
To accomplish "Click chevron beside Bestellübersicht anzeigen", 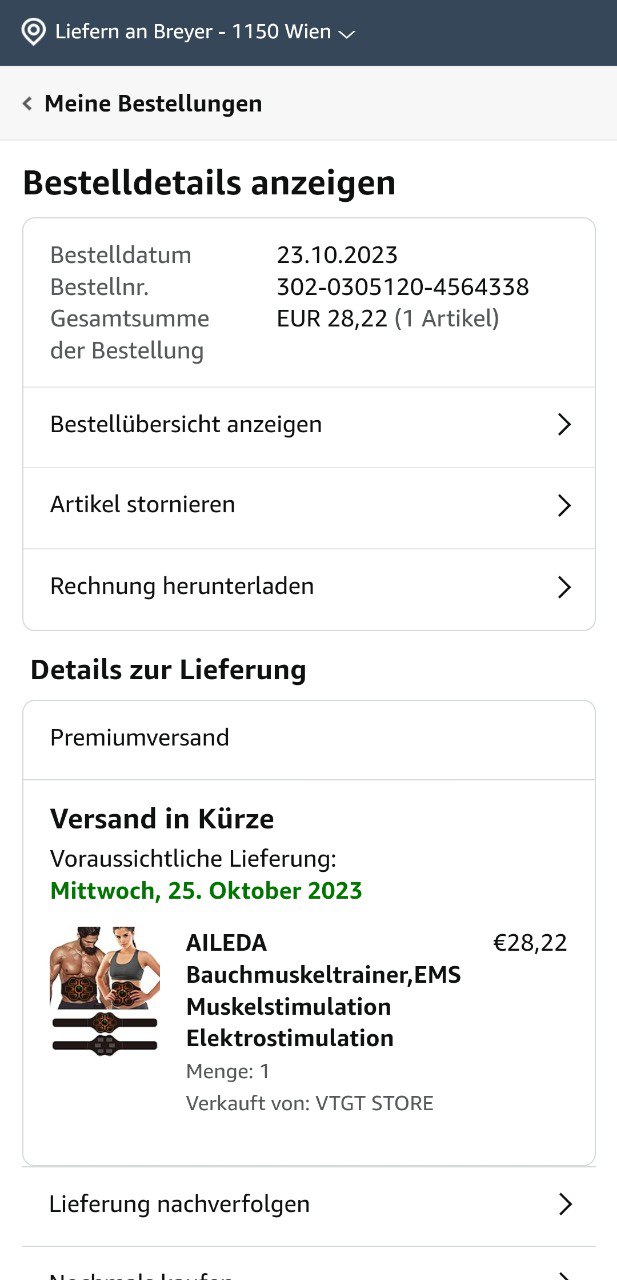I will 564,425.
